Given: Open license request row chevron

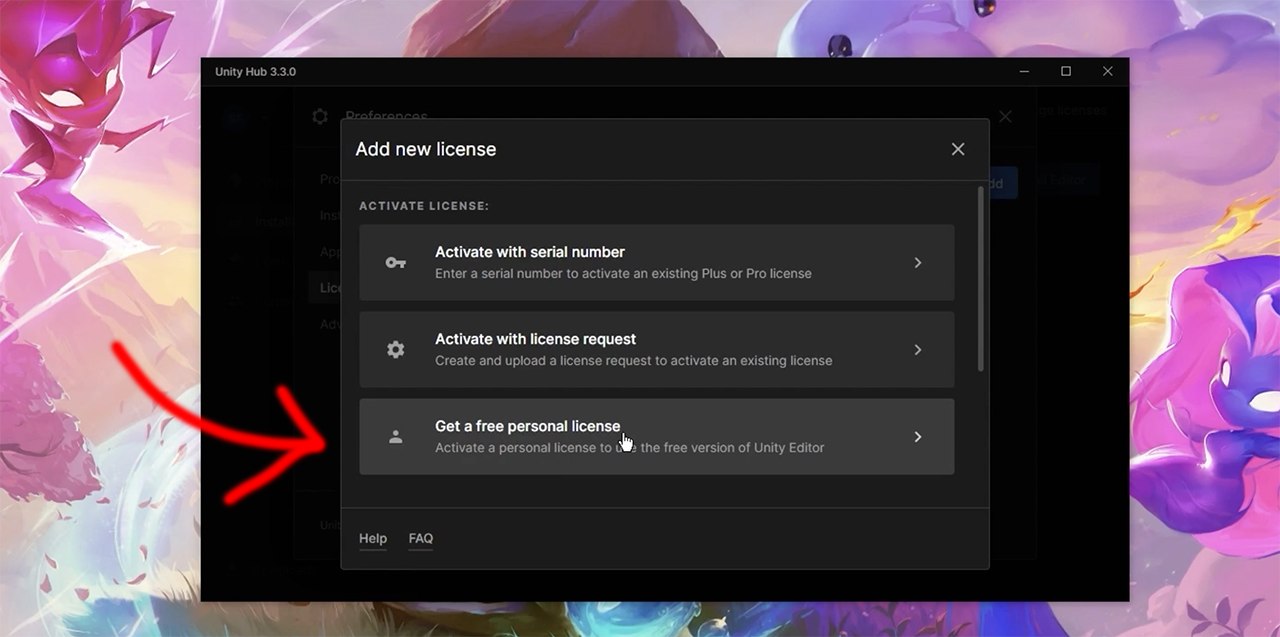Looking at the screenshot, I should tap(918, 350).
